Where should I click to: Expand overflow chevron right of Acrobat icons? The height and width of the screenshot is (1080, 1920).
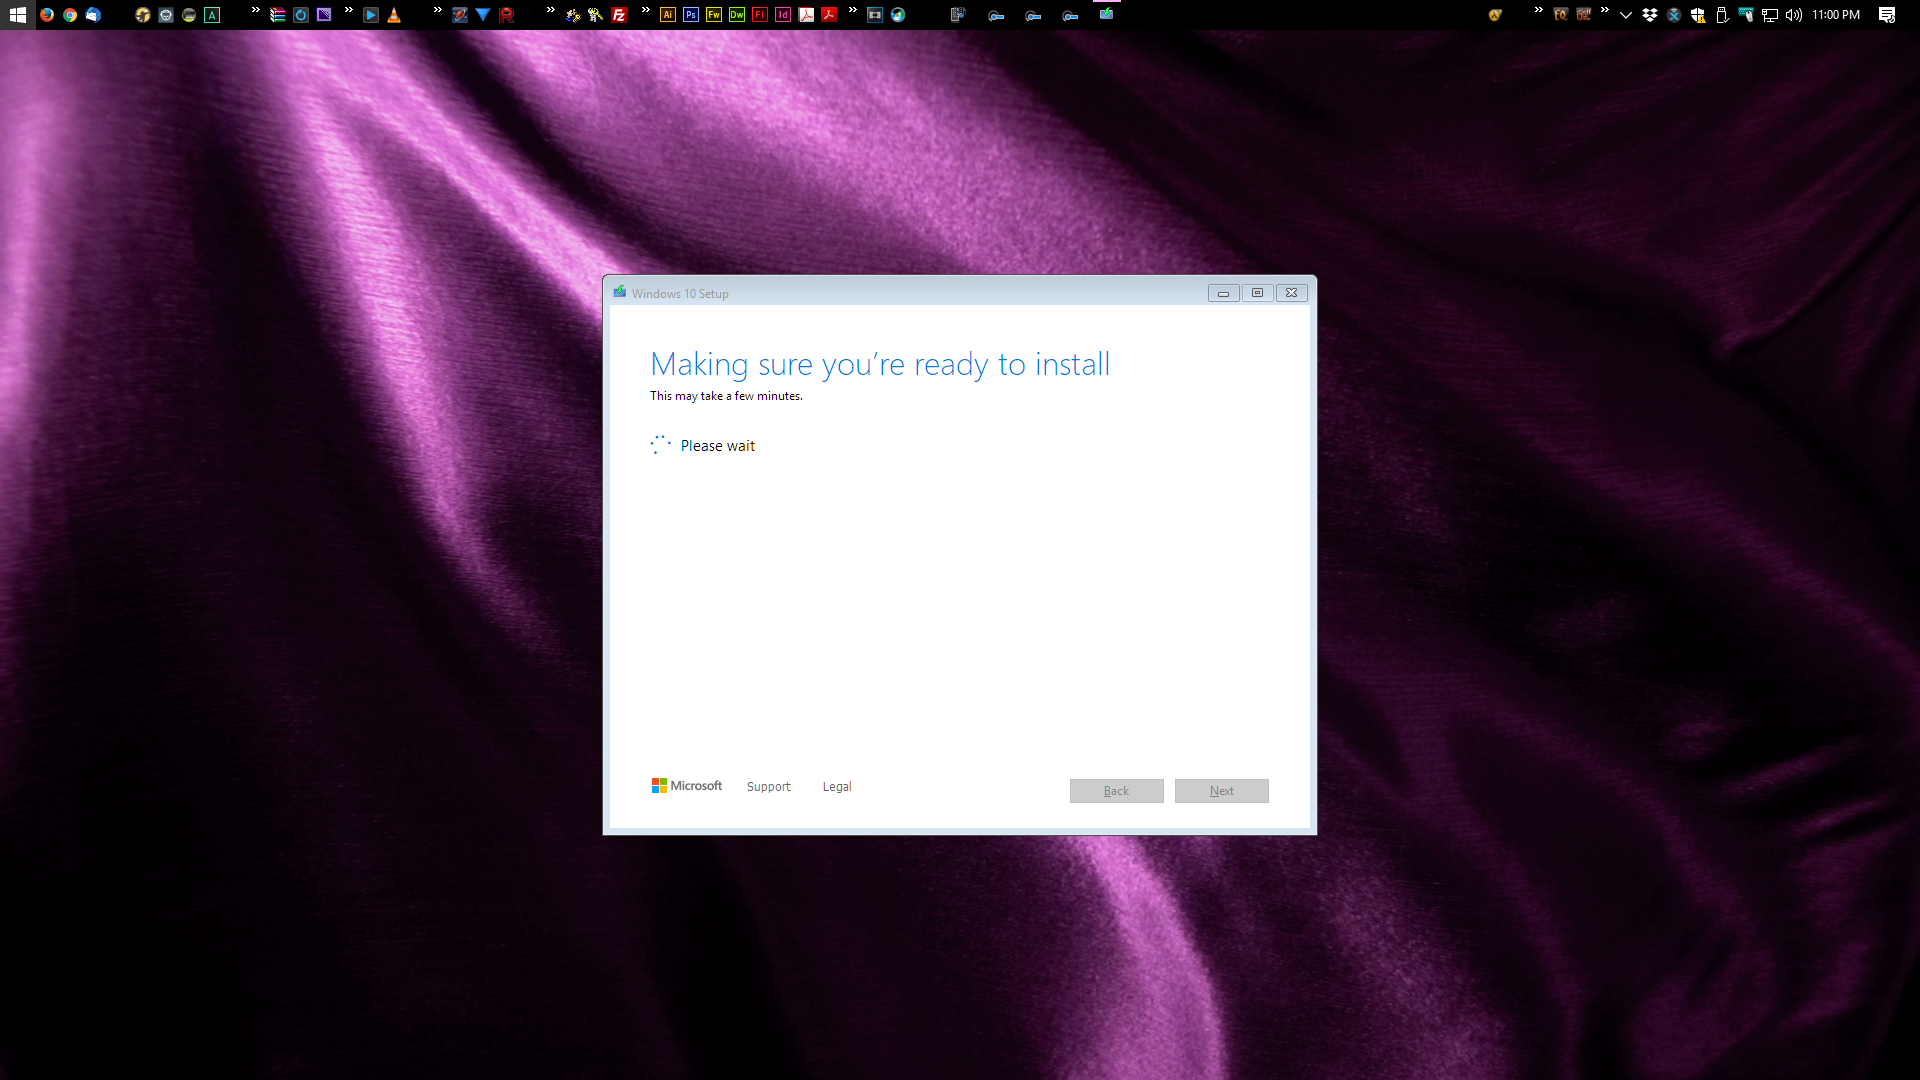point(853,10)
